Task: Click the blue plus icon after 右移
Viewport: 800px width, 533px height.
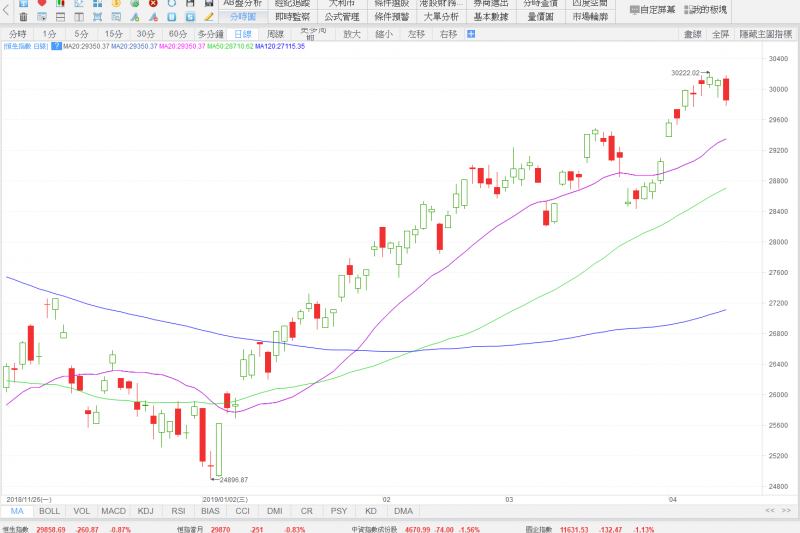Action: point(471,34)
